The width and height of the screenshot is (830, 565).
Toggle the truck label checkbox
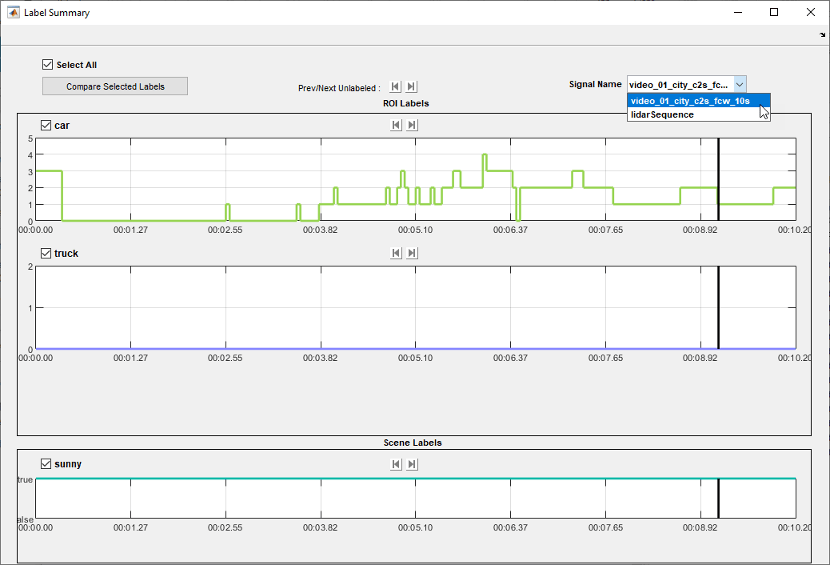point(46,253)
